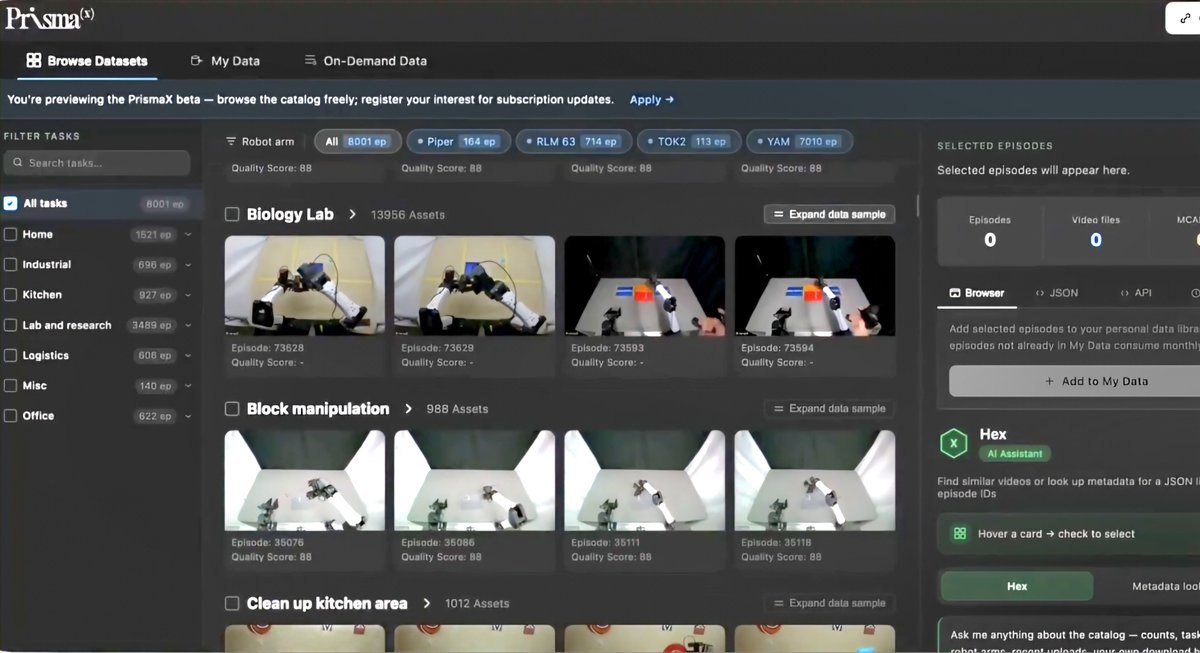Image resolution: width=1200 pixels, height=653 pixels.
Task: Expand the Office category chevron
Action: click(x=188, y=416)
